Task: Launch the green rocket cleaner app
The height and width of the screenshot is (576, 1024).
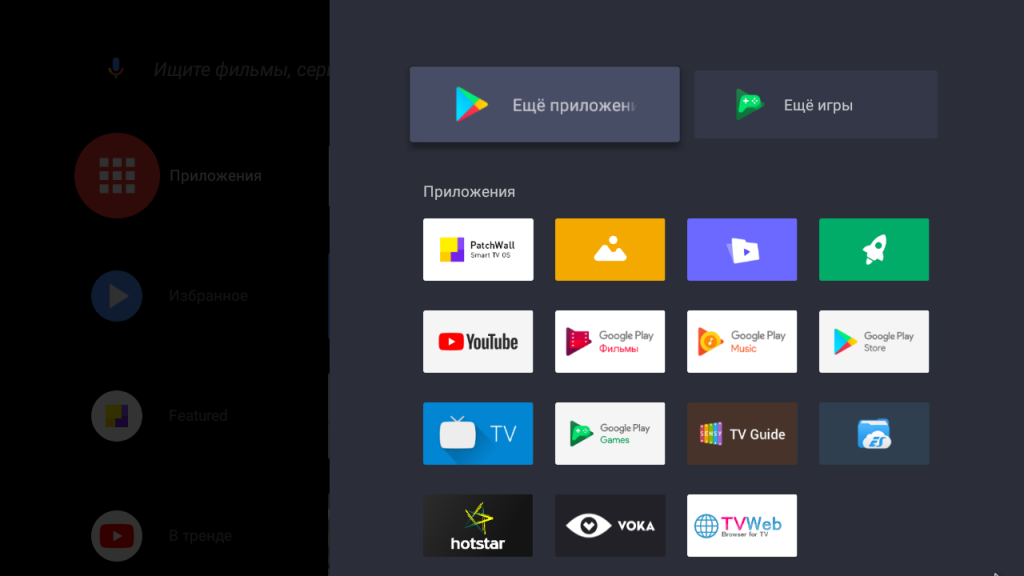Action: 874,249
